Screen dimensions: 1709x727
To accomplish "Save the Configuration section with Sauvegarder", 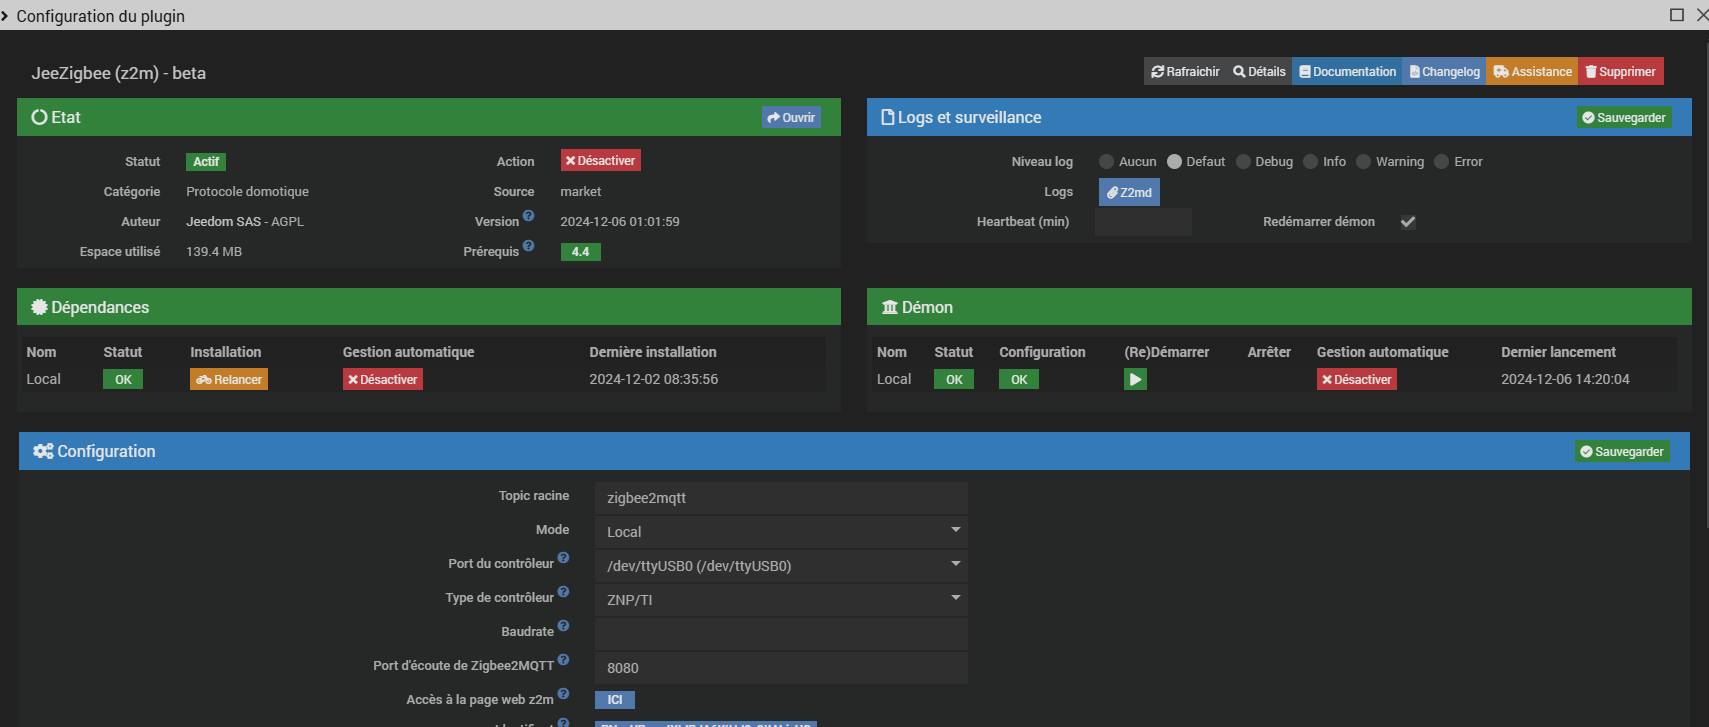I will pos(1622,452).
